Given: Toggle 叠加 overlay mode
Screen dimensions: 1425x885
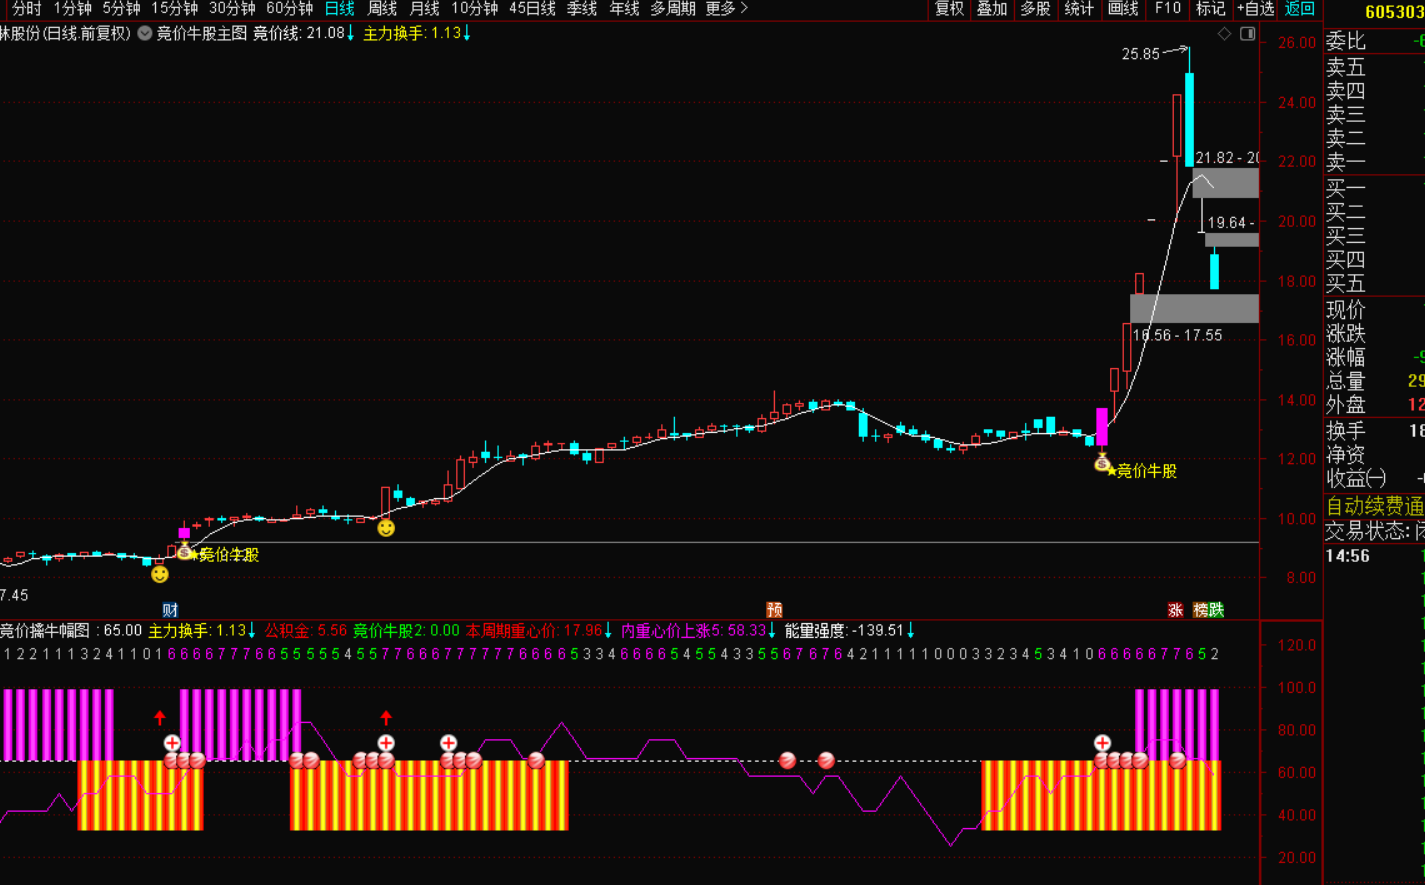Looking at the screenshot, I should [991, 9].
